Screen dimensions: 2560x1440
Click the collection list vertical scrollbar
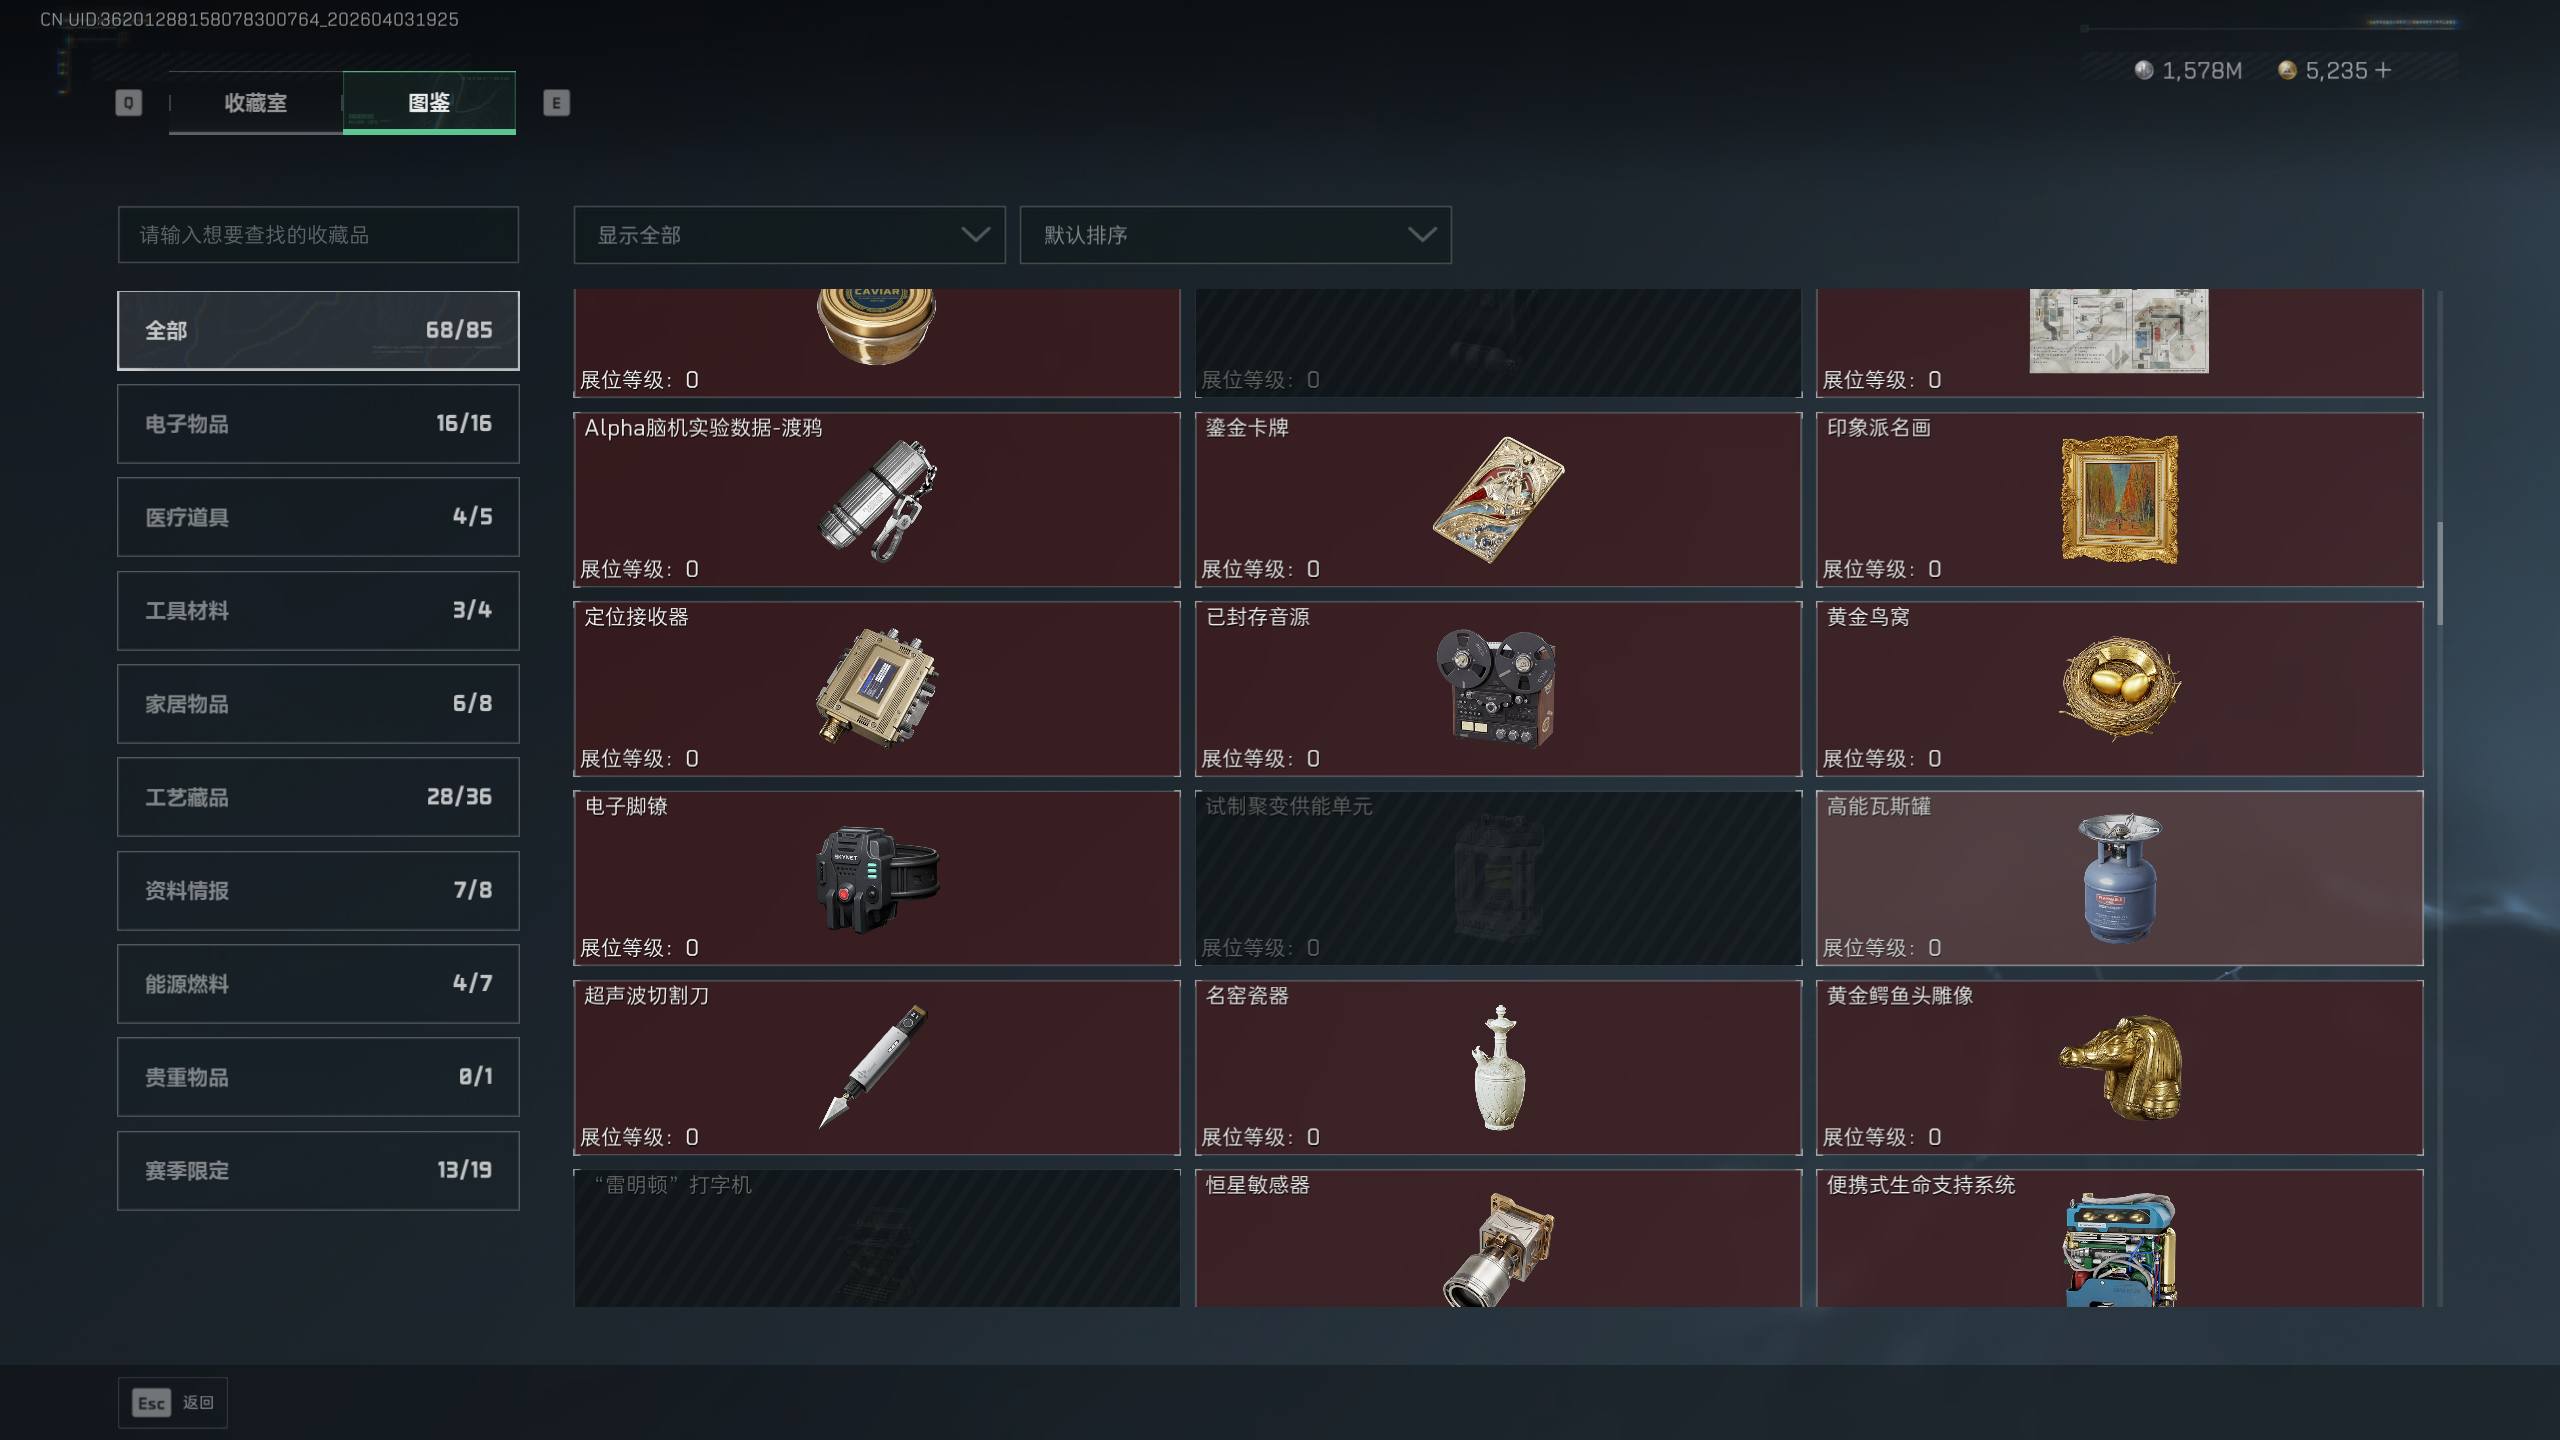click(x=2440, y=574)
